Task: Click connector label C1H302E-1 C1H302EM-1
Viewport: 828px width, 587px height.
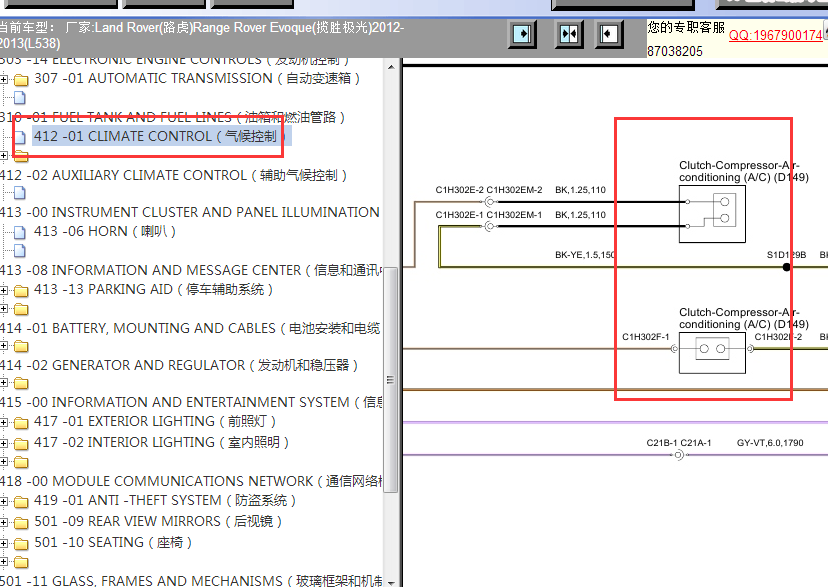Action: pos(488,215)
